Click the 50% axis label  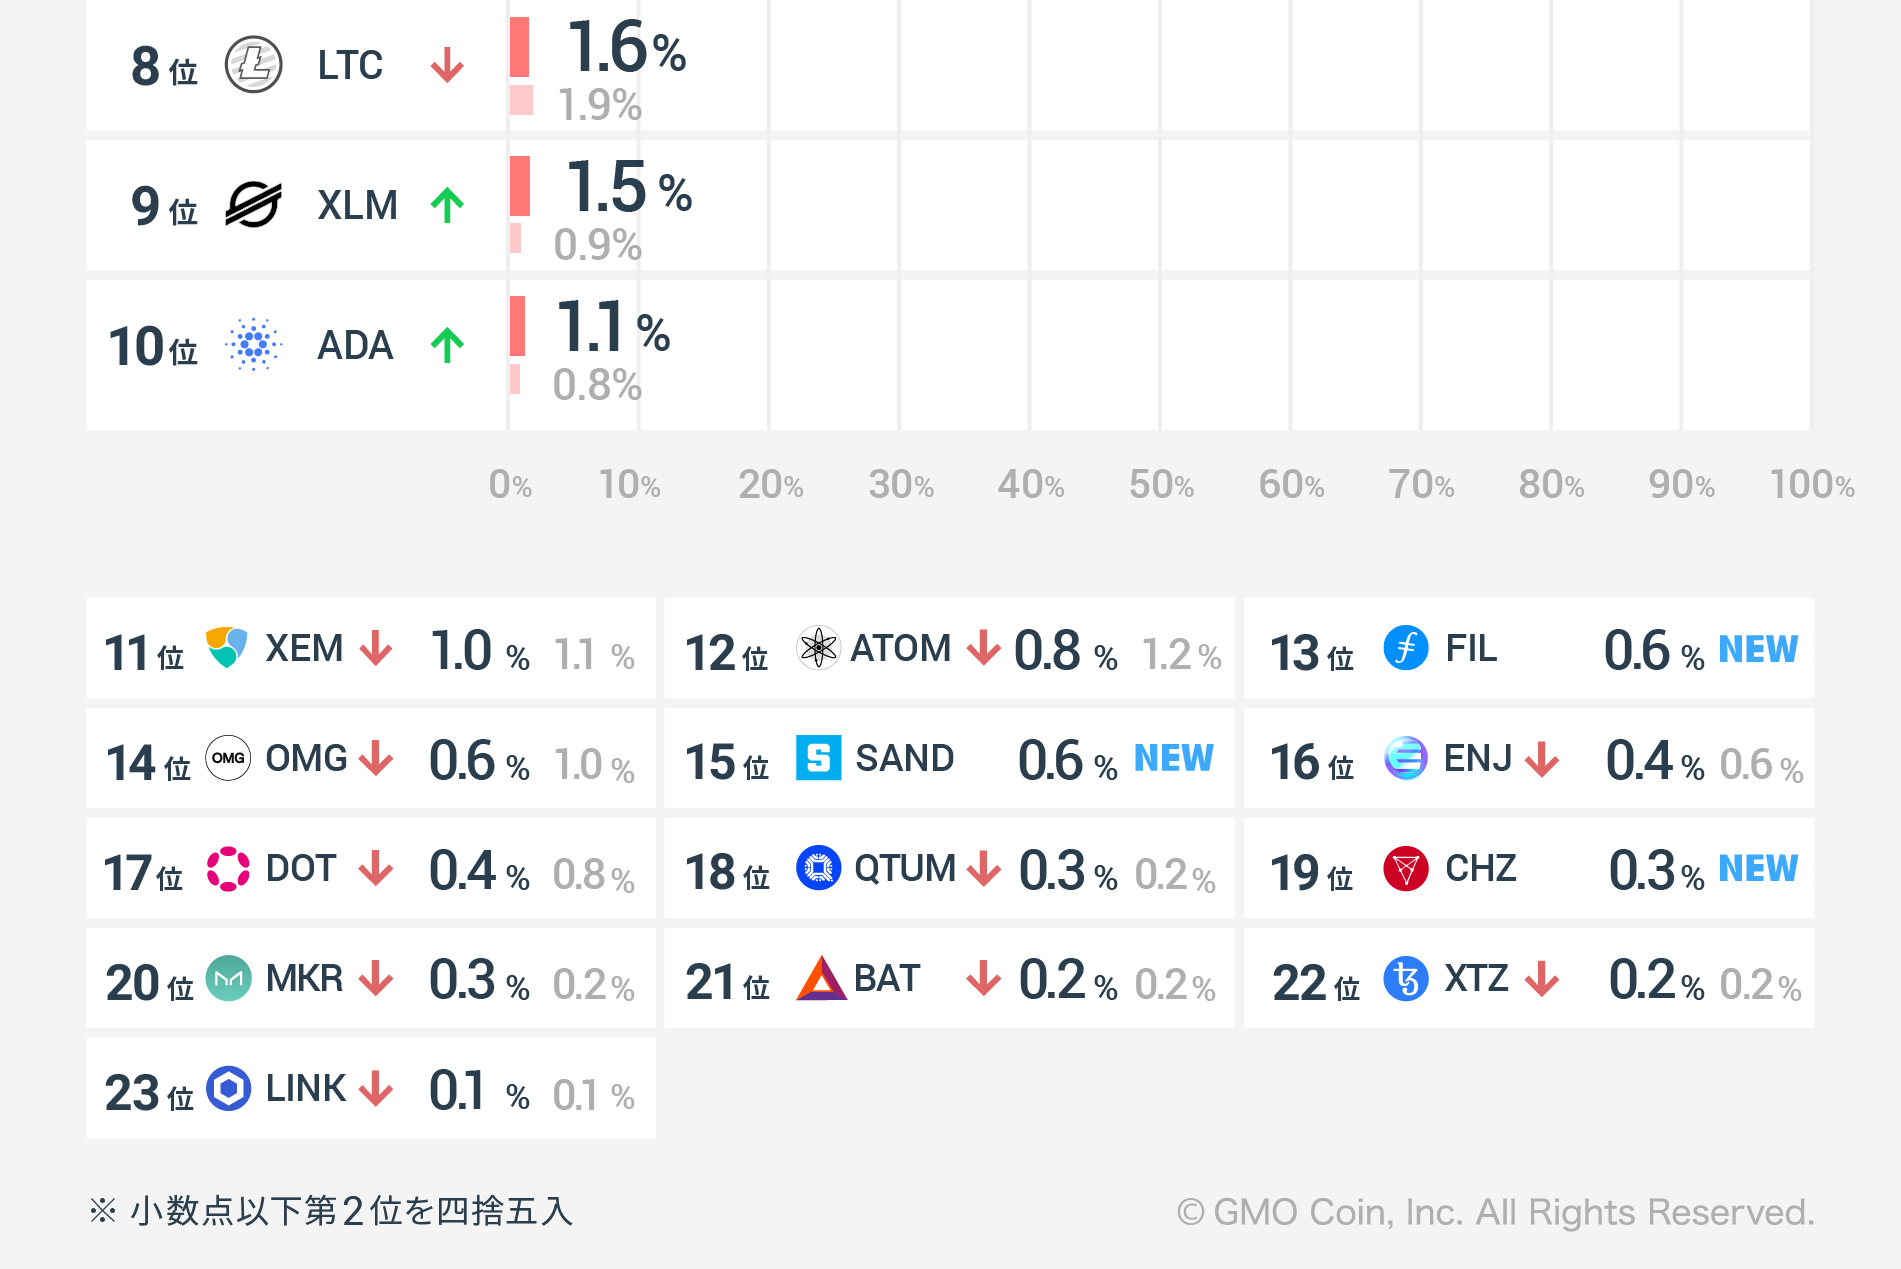pos(1161,485)
